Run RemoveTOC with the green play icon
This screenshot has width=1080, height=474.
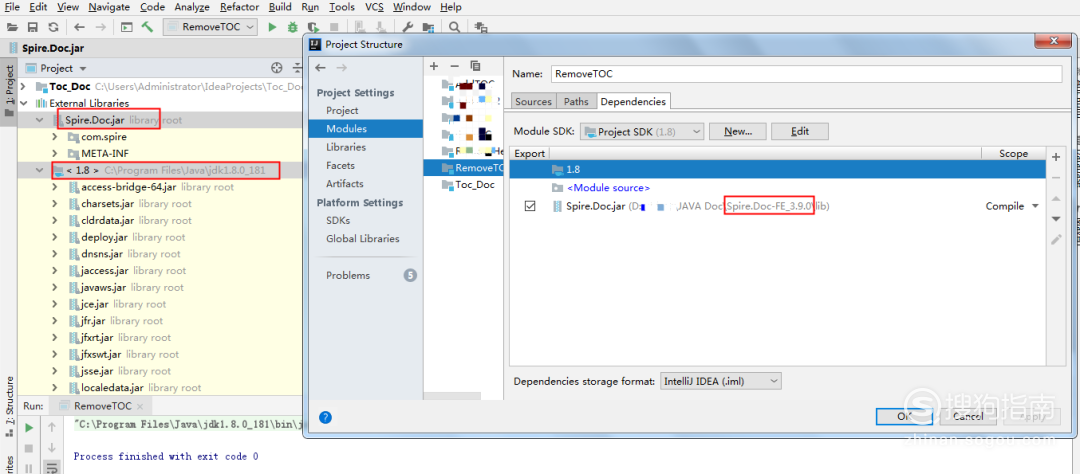(x=272, y=27)
